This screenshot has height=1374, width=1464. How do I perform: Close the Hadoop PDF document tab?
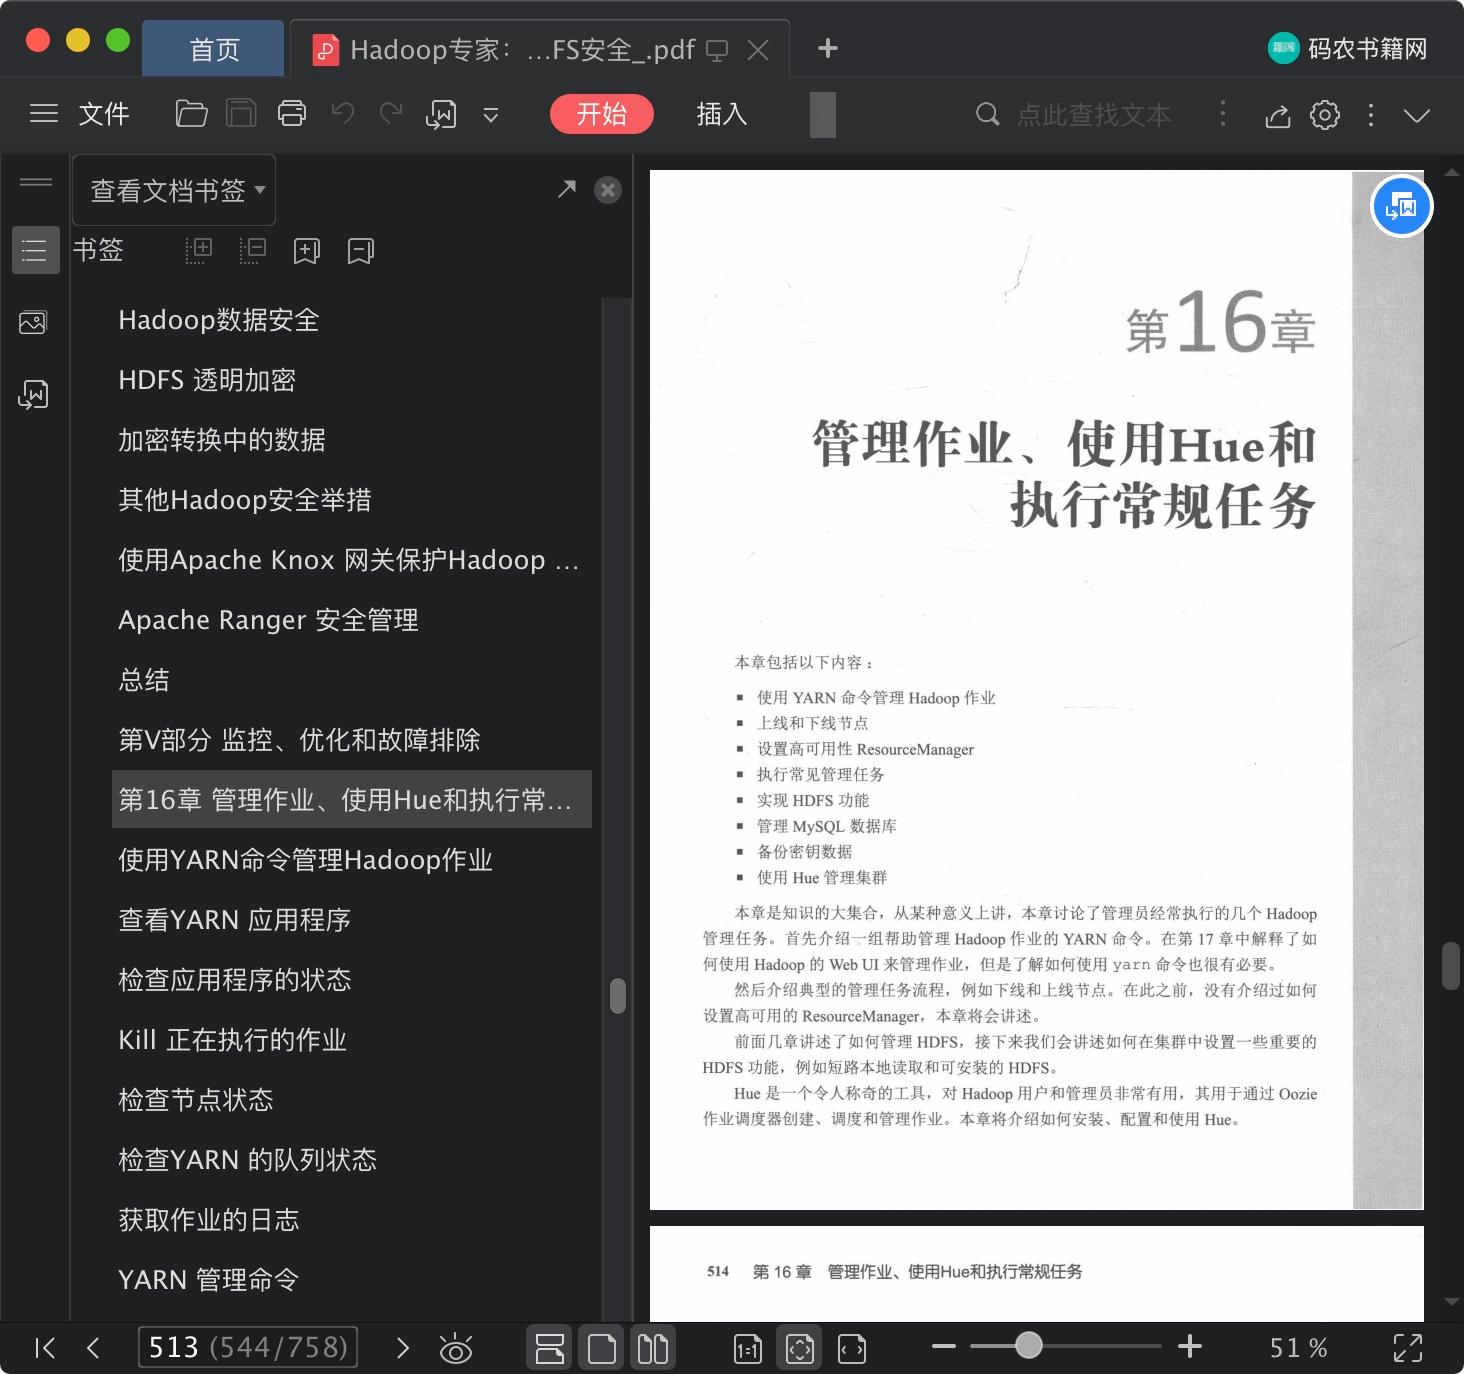[x=758, y=50]
